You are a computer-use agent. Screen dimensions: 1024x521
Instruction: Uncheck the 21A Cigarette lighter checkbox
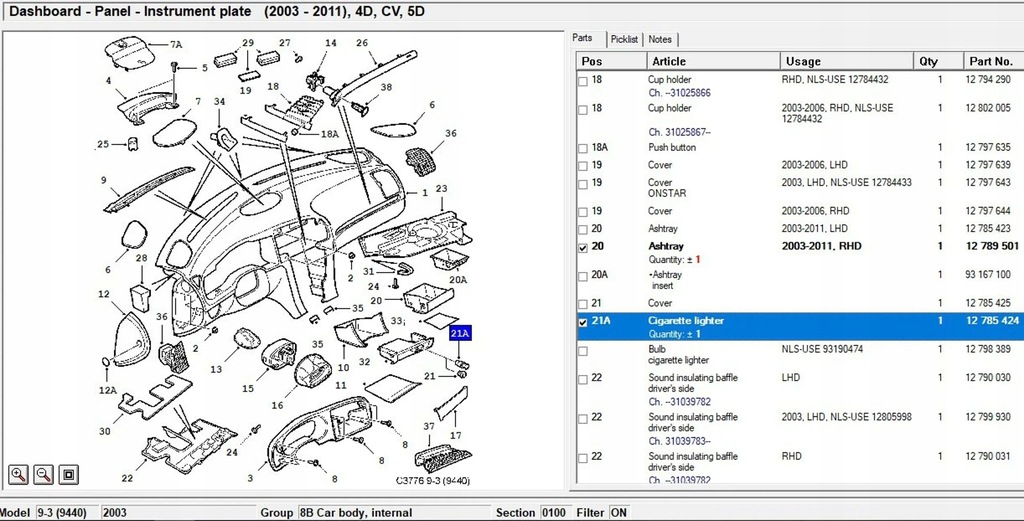pos(583,322)
